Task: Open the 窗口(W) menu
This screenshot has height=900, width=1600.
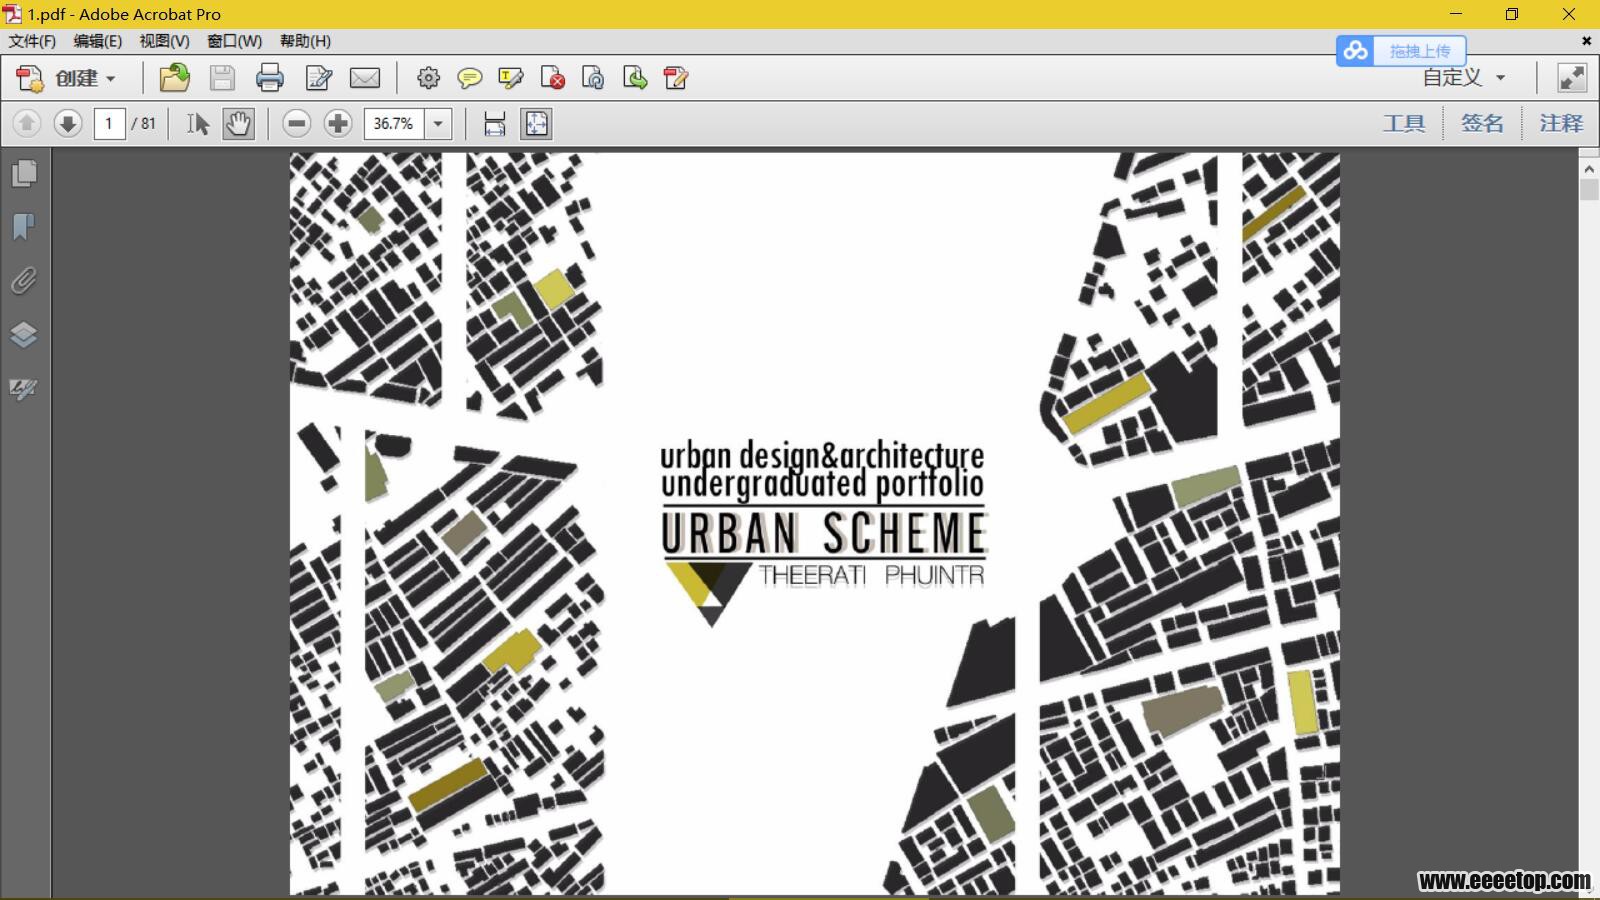Action: pos(234,41)
